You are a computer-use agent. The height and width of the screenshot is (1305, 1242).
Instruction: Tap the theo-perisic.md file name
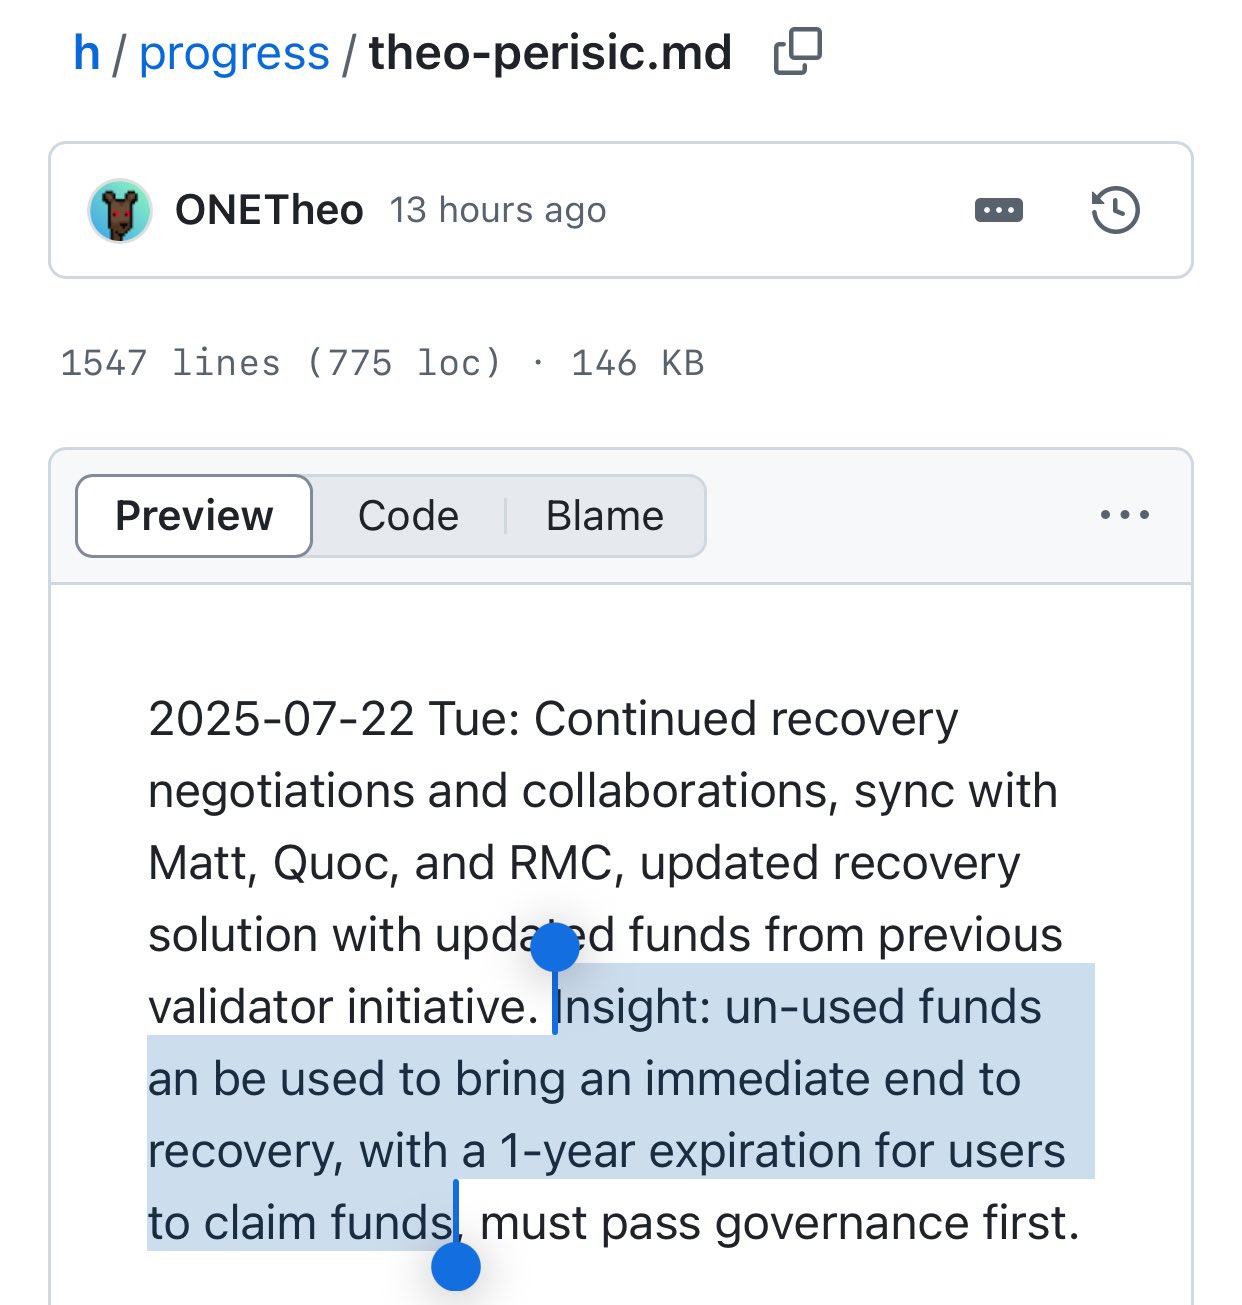pyautogui.click(x=550, y=53)
